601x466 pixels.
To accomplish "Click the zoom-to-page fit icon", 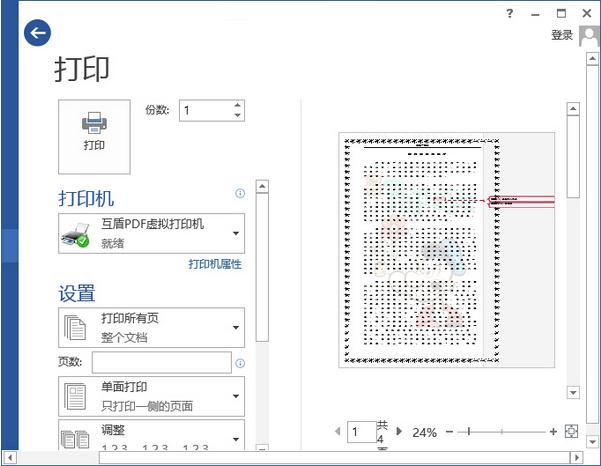I will [571, 432].
